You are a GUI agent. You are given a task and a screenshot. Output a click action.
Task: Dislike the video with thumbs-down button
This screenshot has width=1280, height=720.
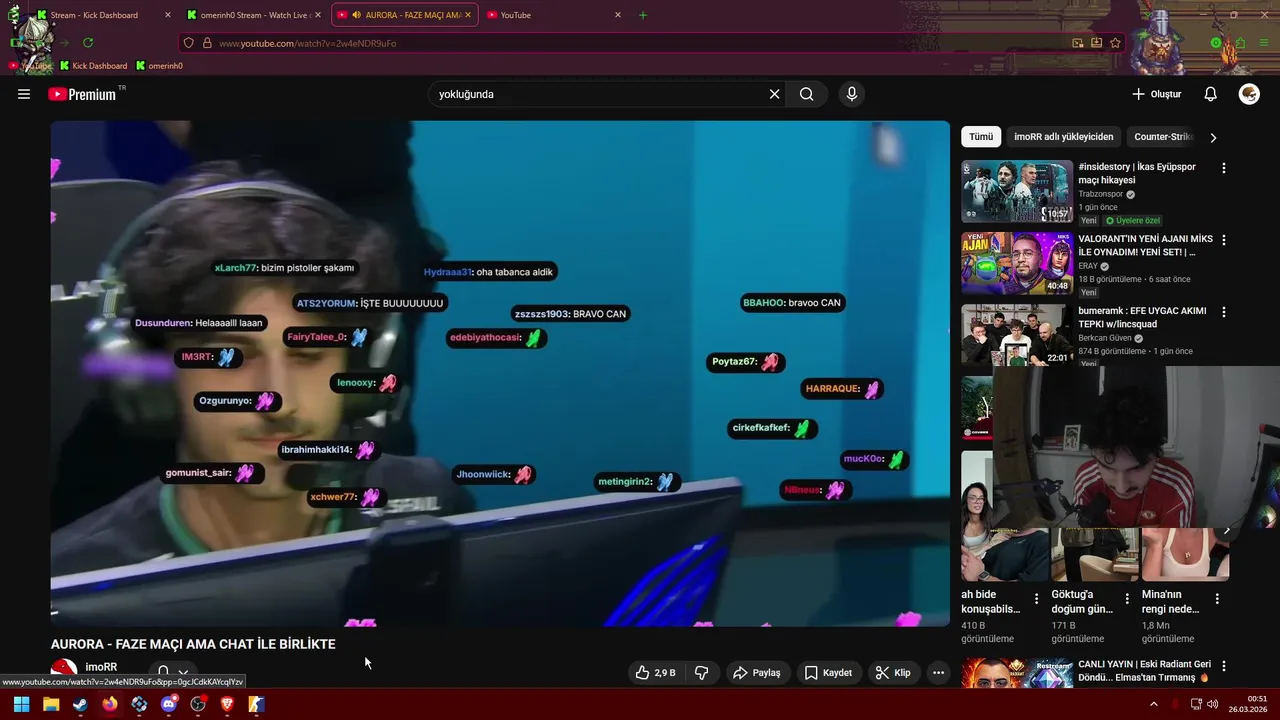[701, 673]
